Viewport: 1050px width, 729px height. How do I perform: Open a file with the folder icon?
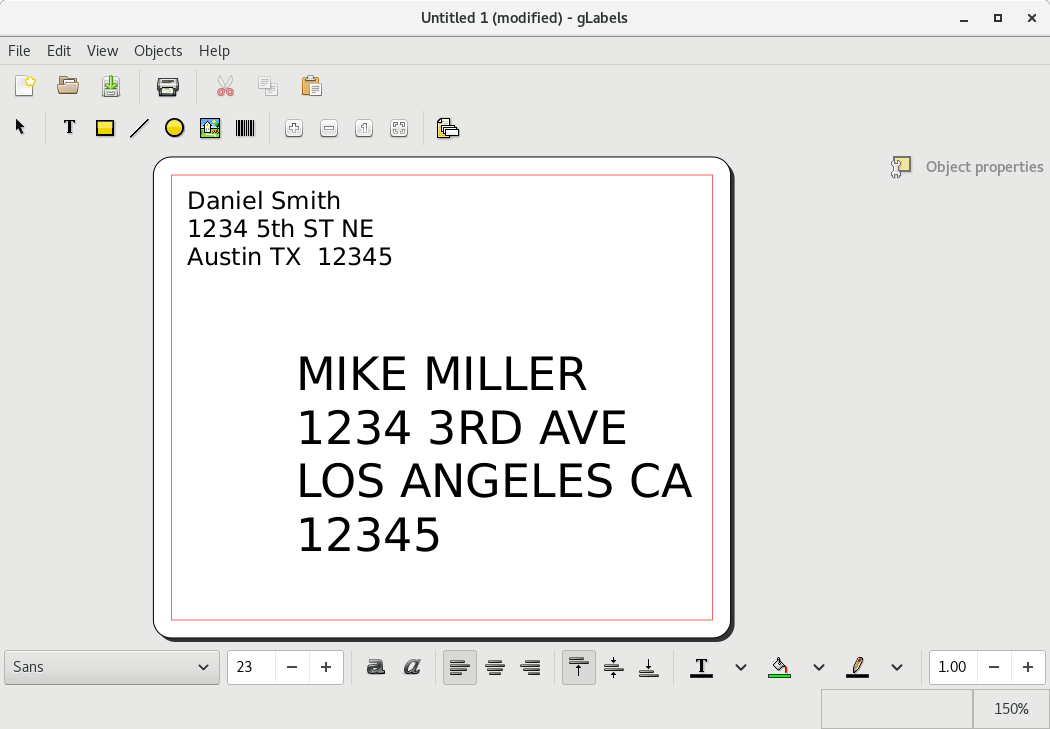(x=68, y=86)
